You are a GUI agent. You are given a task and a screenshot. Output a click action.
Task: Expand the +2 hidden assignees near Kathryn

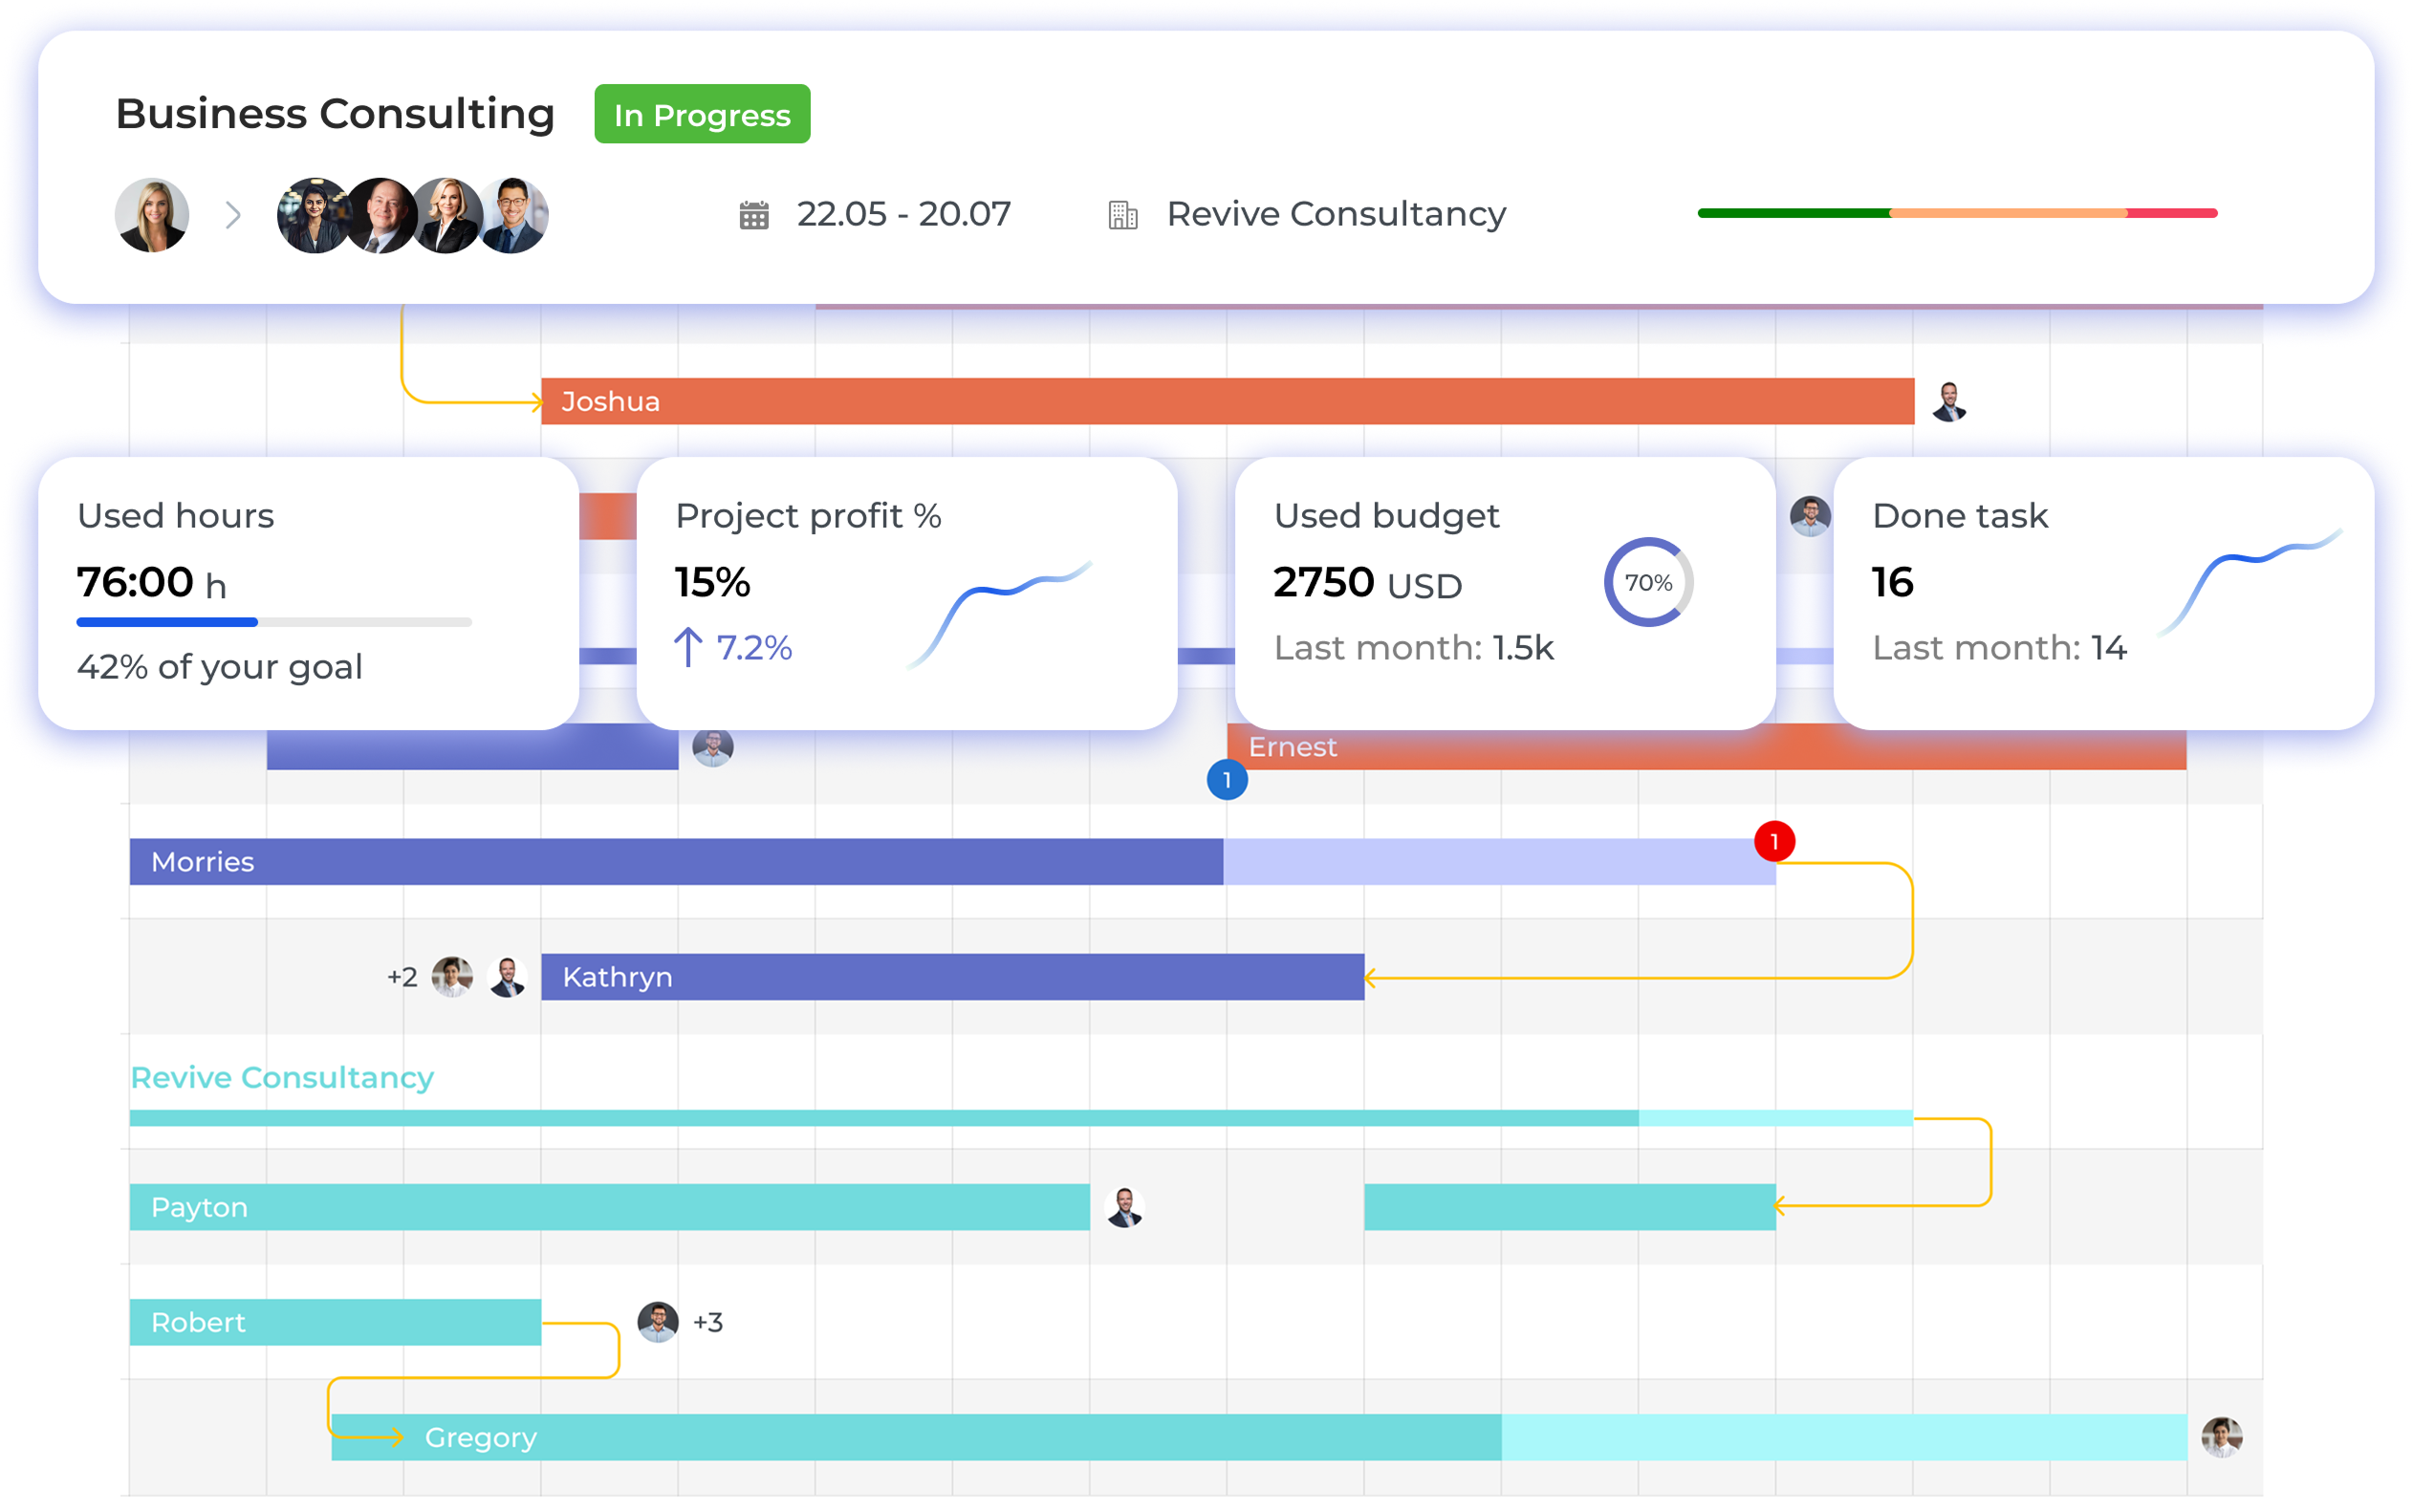402,977
